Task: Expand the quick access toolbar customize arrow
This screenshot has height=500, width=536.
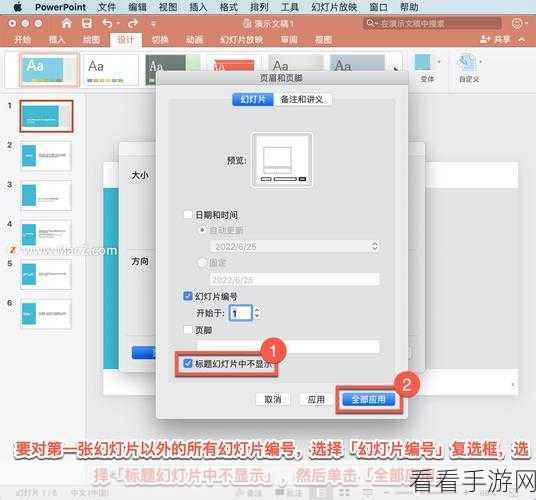Action: pyautogui.click(x=154, y=24)
